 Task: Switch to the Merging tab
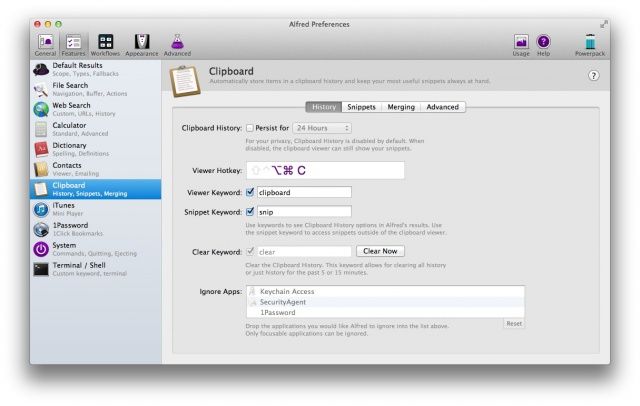[x=401, y=107]
